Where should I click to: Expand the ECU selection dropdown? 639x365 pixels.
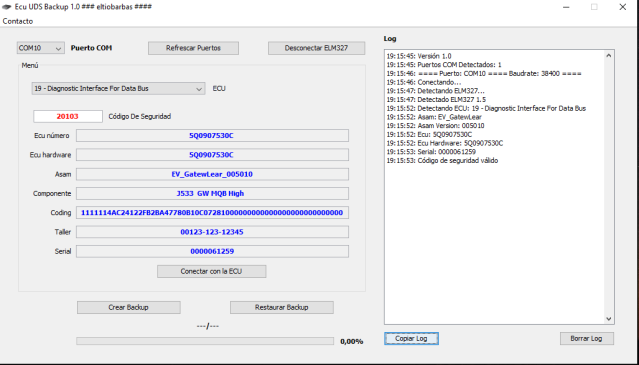point(118,88)
